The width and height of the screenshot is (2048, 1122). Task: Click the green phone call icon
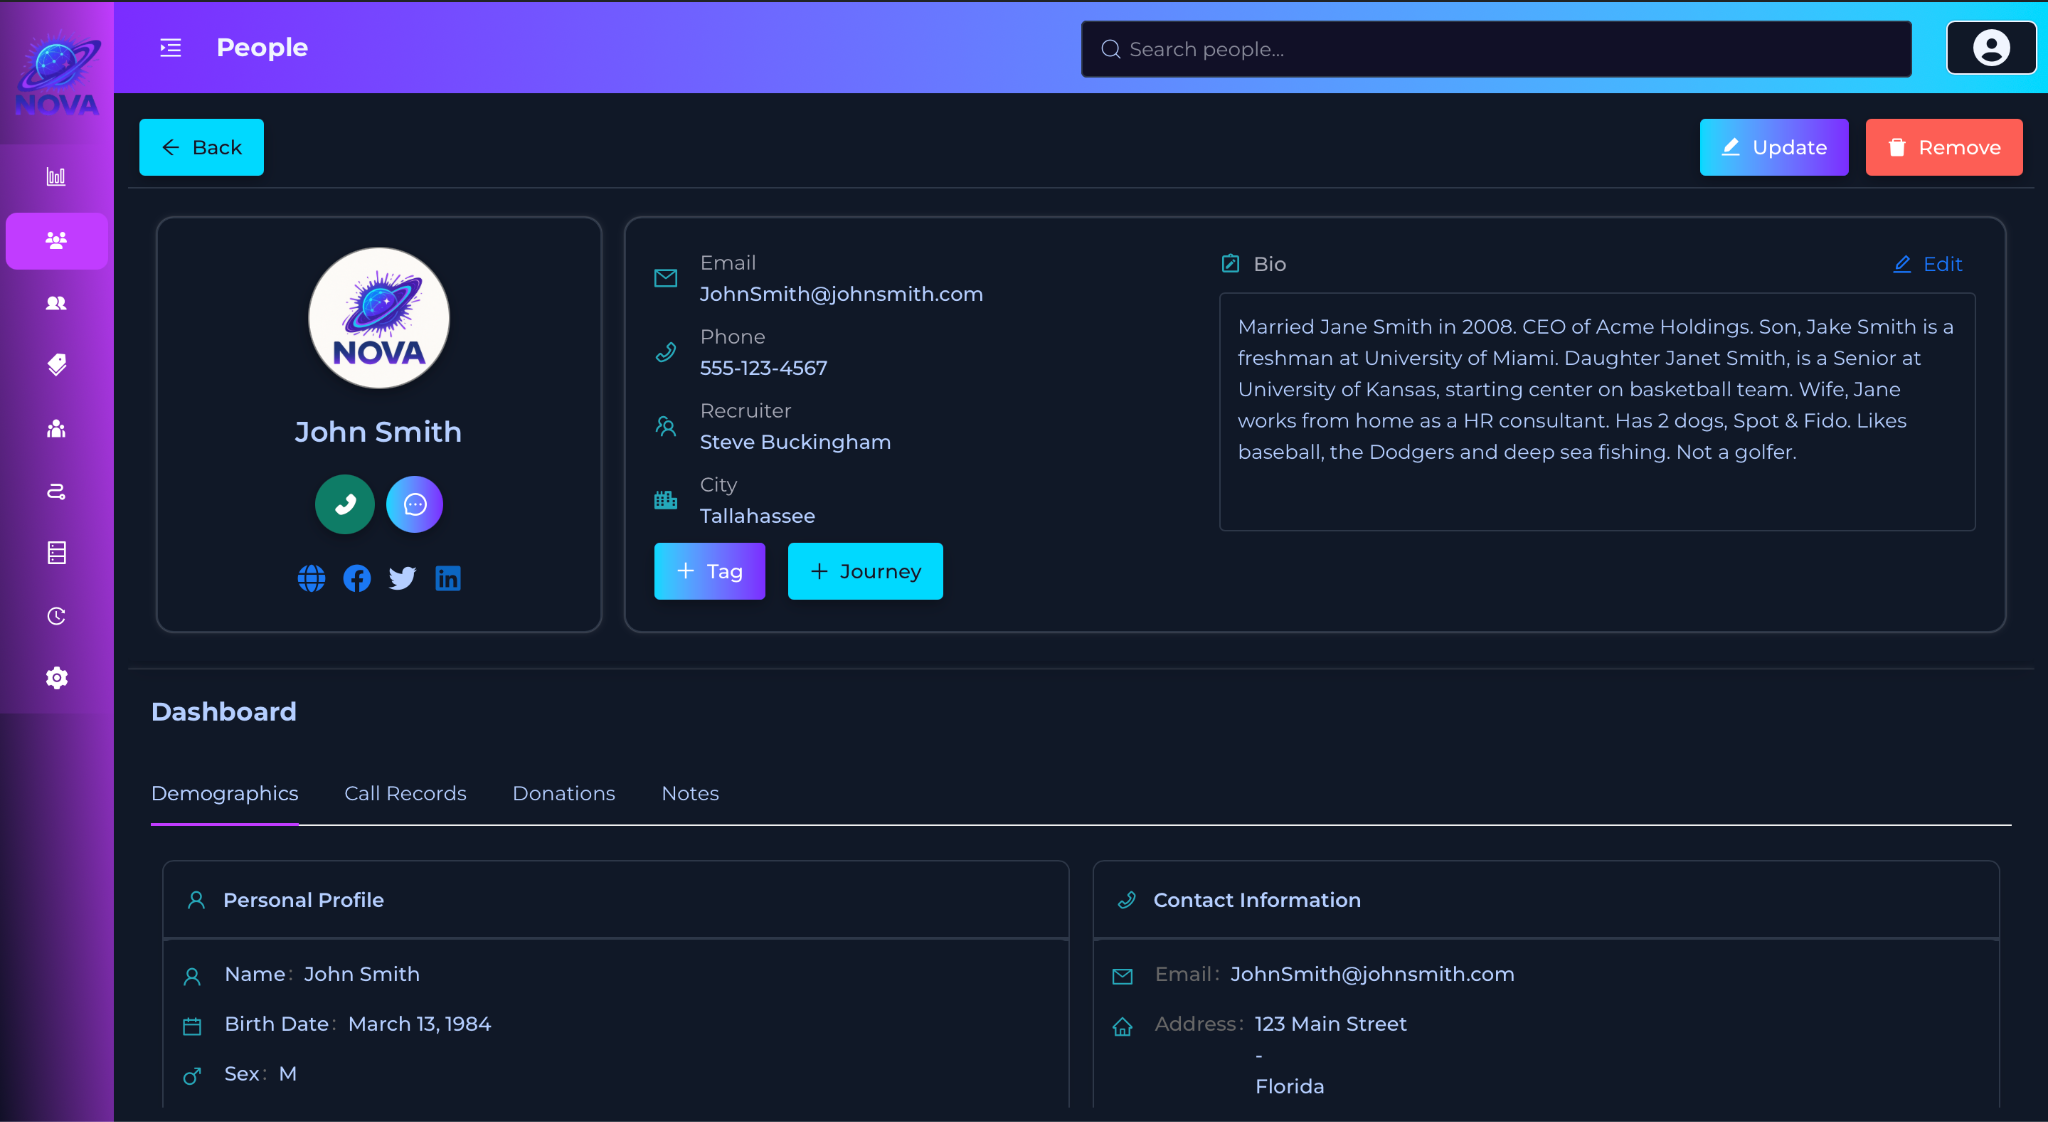(345, 504)
